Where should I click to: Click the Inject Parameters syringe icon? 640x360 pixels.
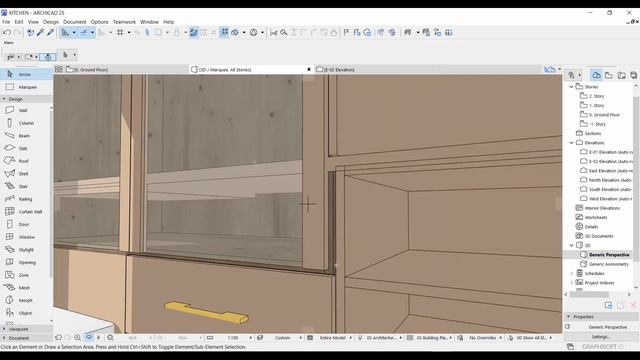(50, 33)
